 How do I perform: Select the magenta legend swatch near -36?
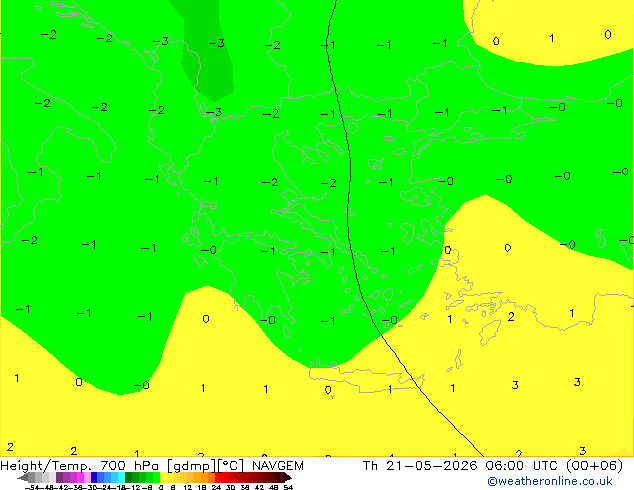(80, 477)
